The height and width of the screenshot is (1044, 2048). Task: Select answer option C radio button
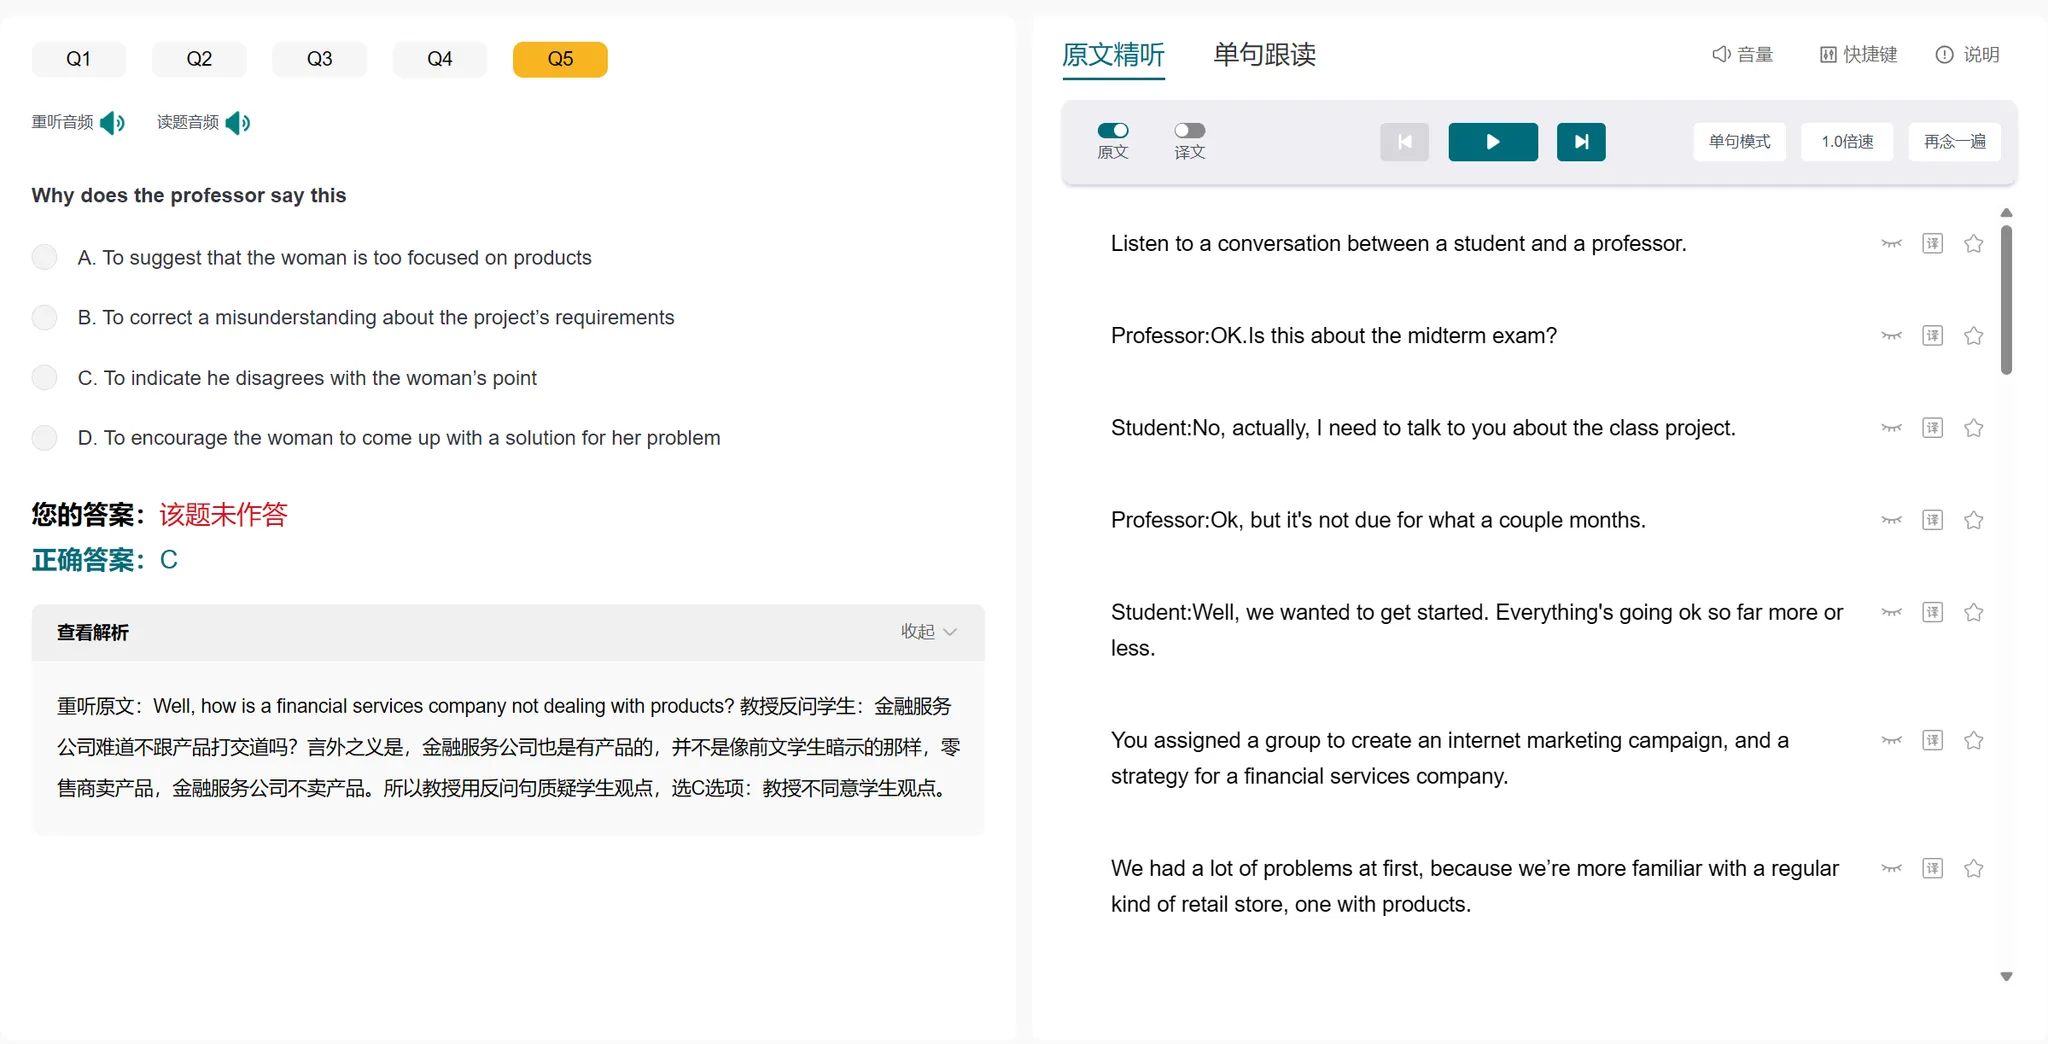pos(45,378)
